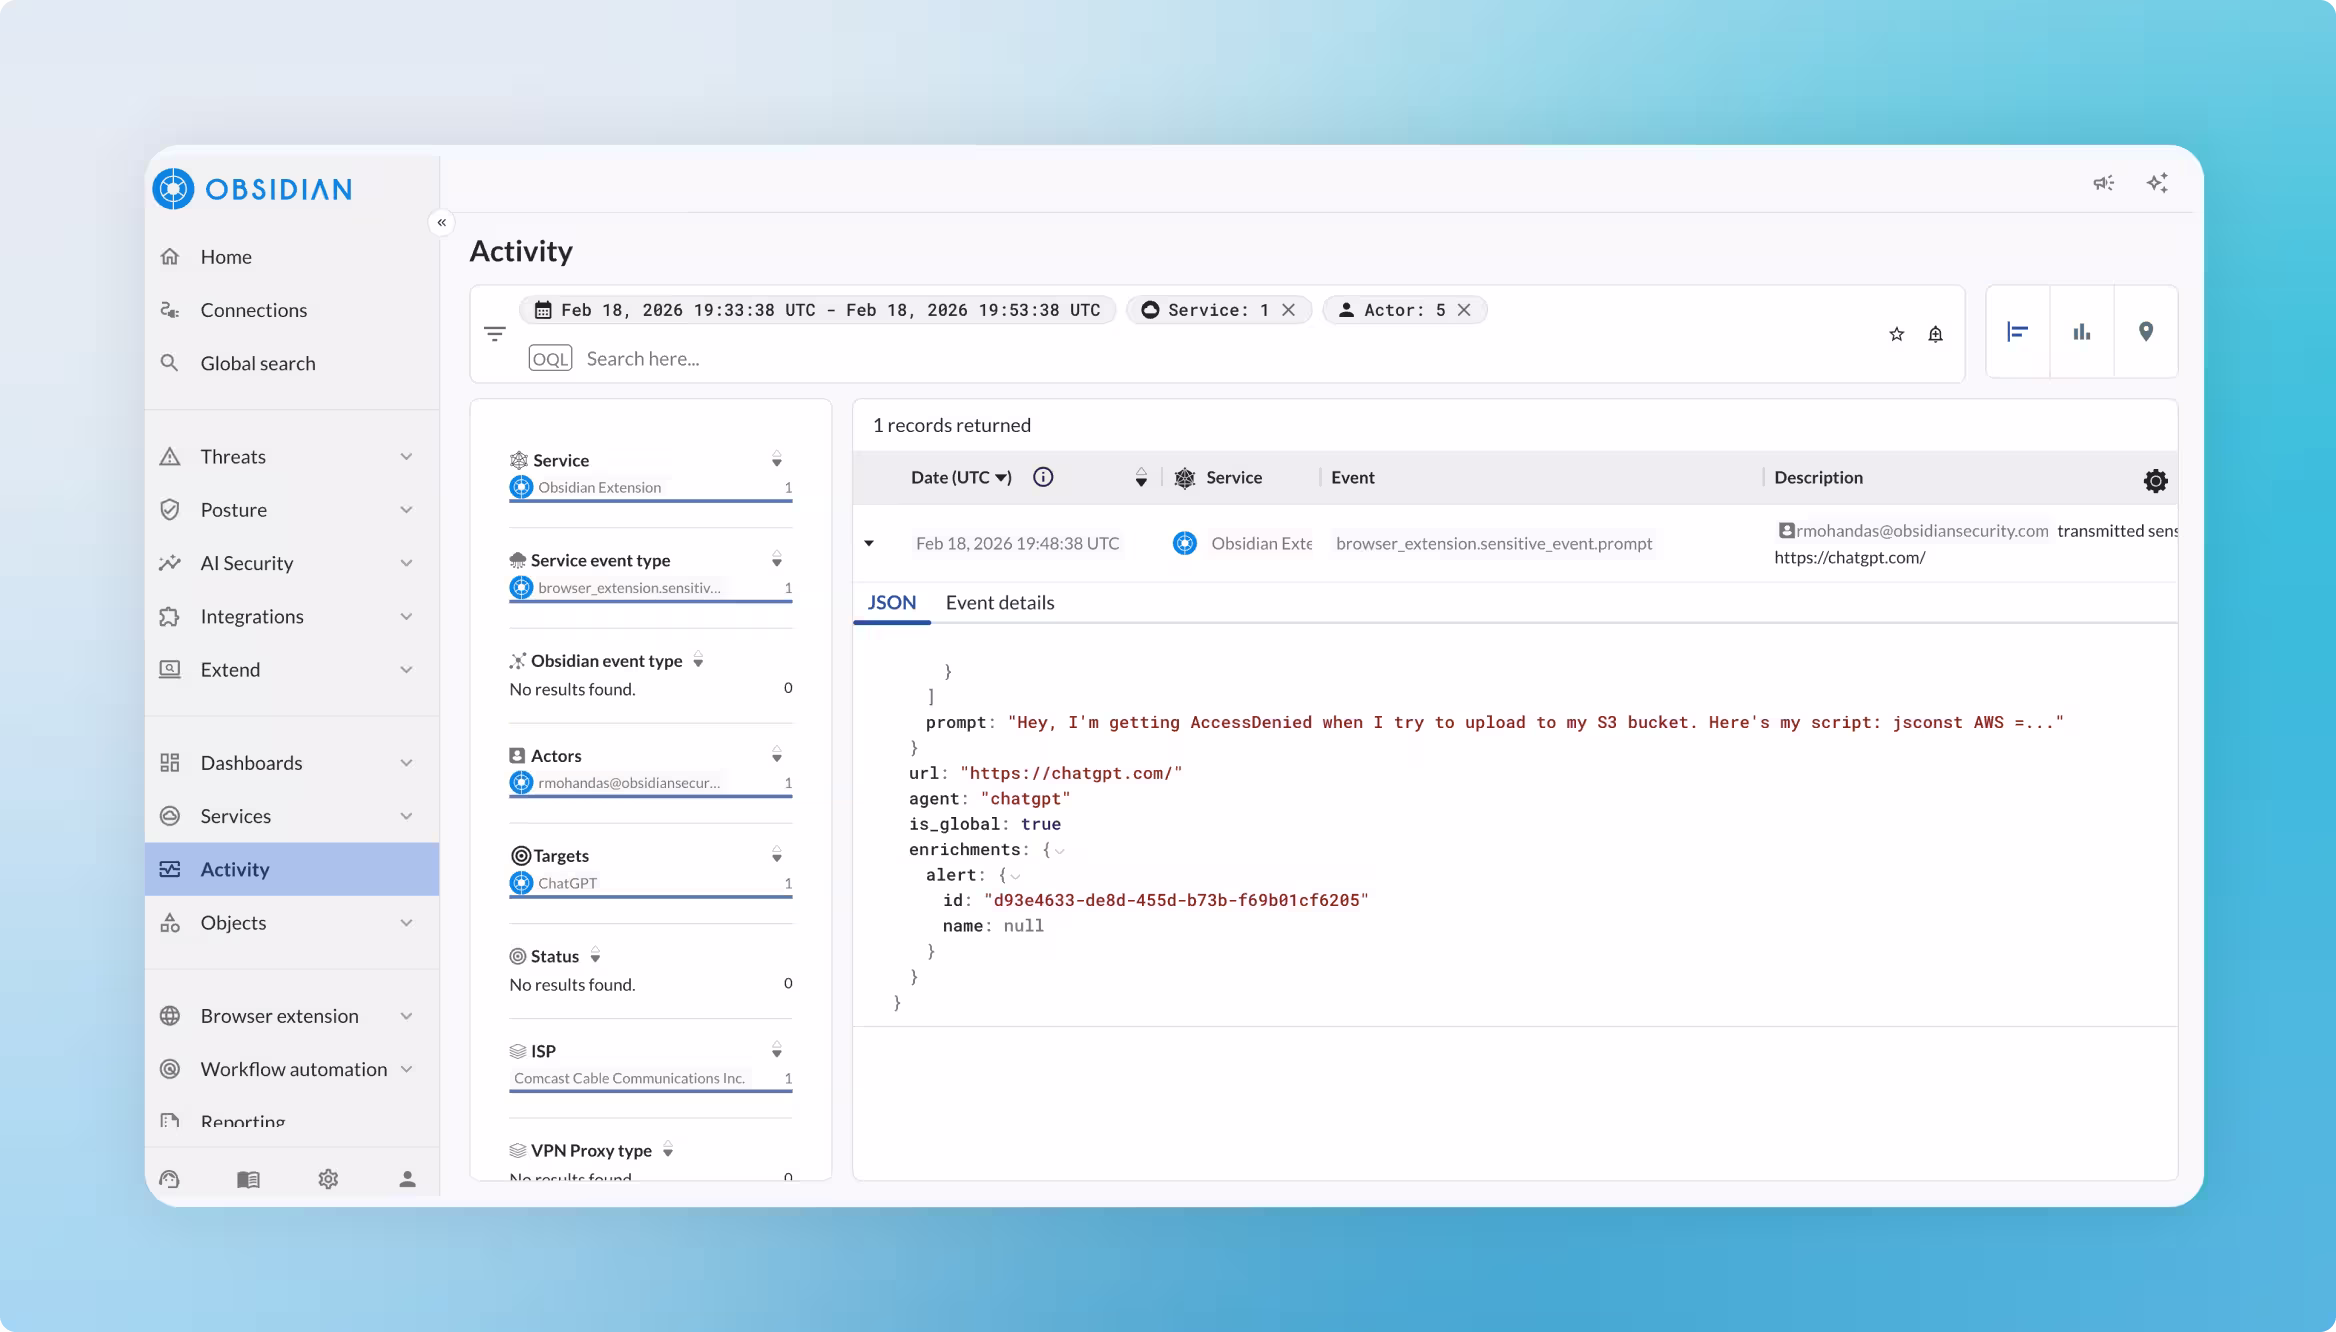Sort the Service event type facet
Viewport: 2336px width, 1332px height.
(777, 560)
